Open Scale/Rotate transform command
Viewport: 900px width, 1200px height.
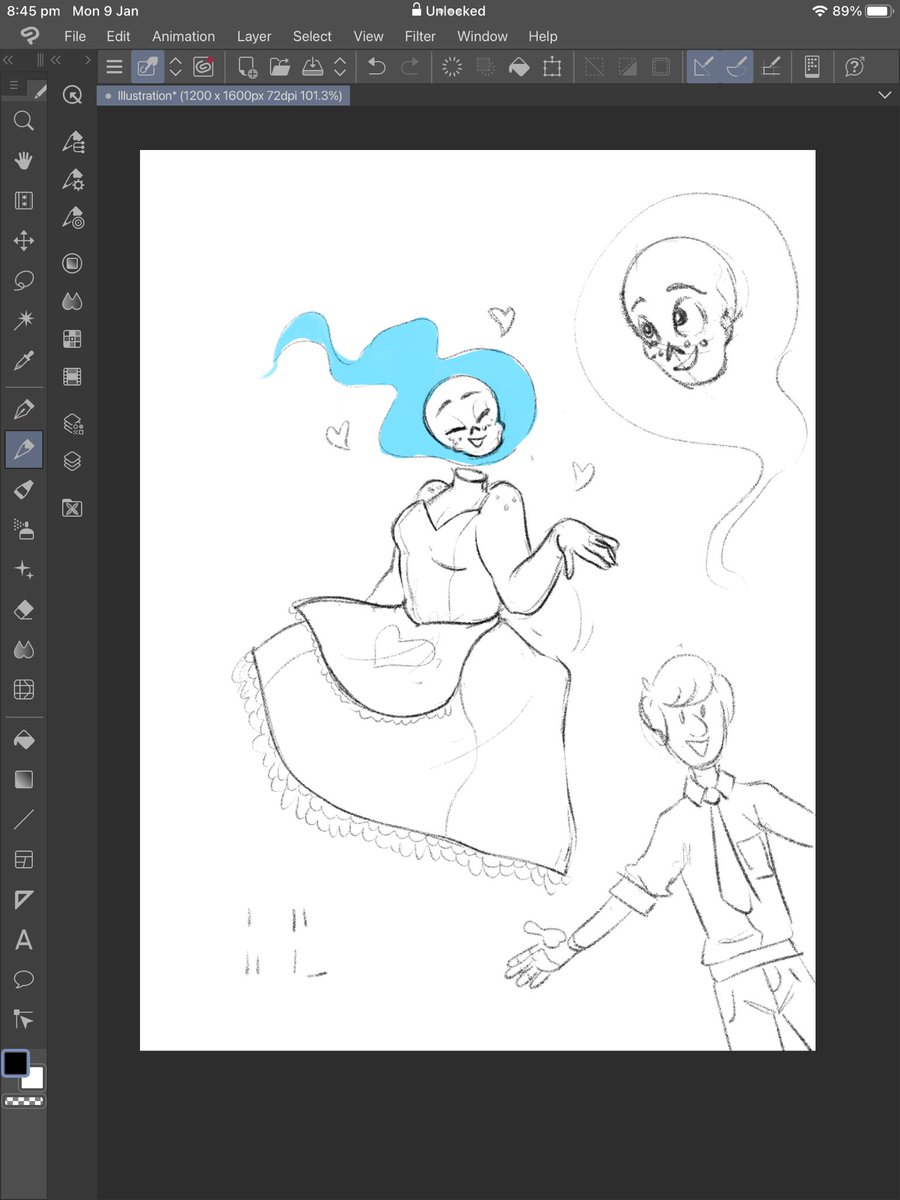click(551, 68)
